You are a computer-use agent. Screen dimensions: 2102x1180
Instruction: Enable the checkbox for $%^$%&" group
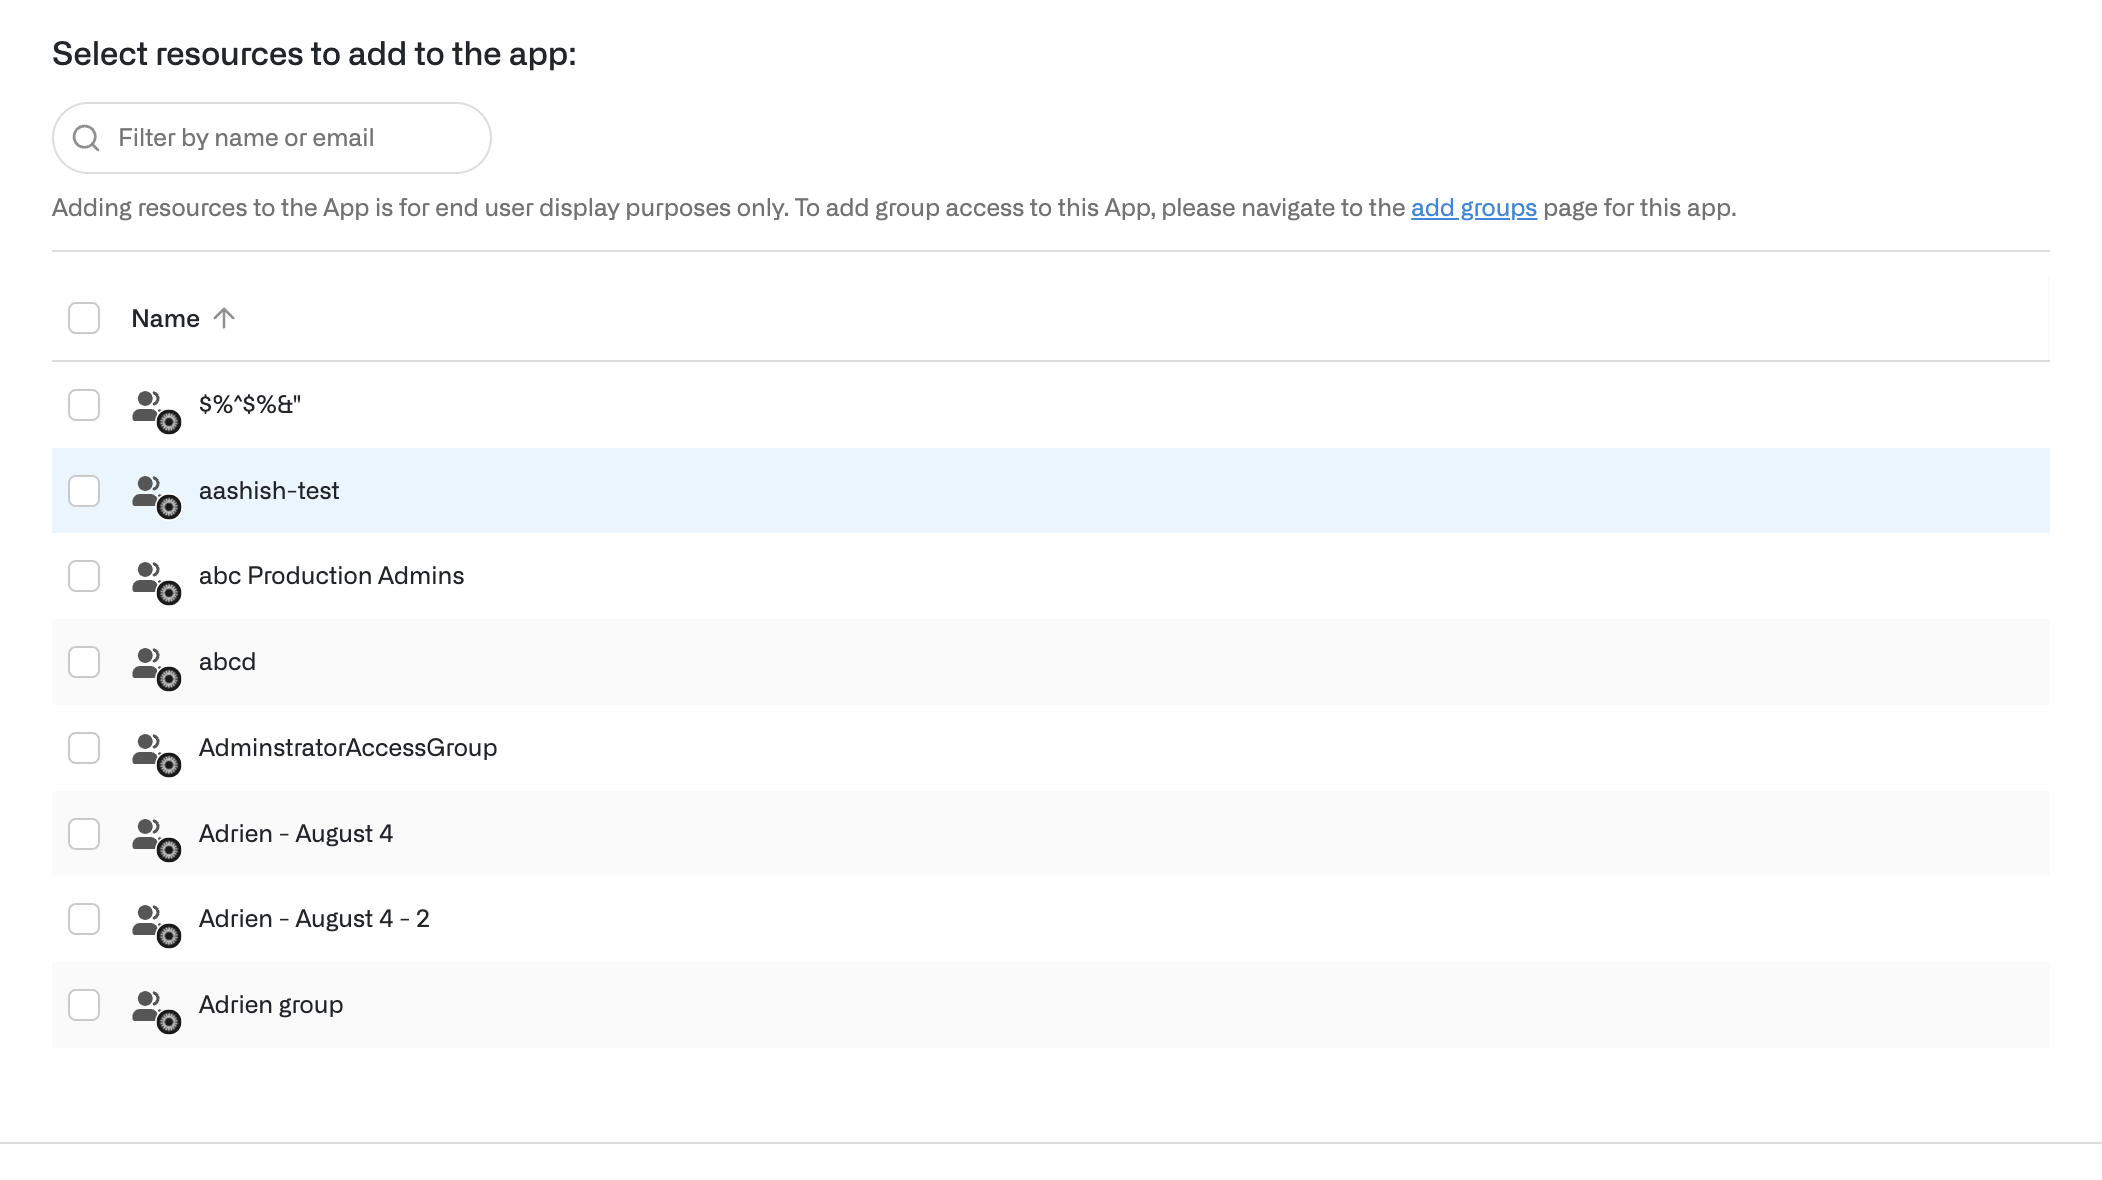point(84,405)
